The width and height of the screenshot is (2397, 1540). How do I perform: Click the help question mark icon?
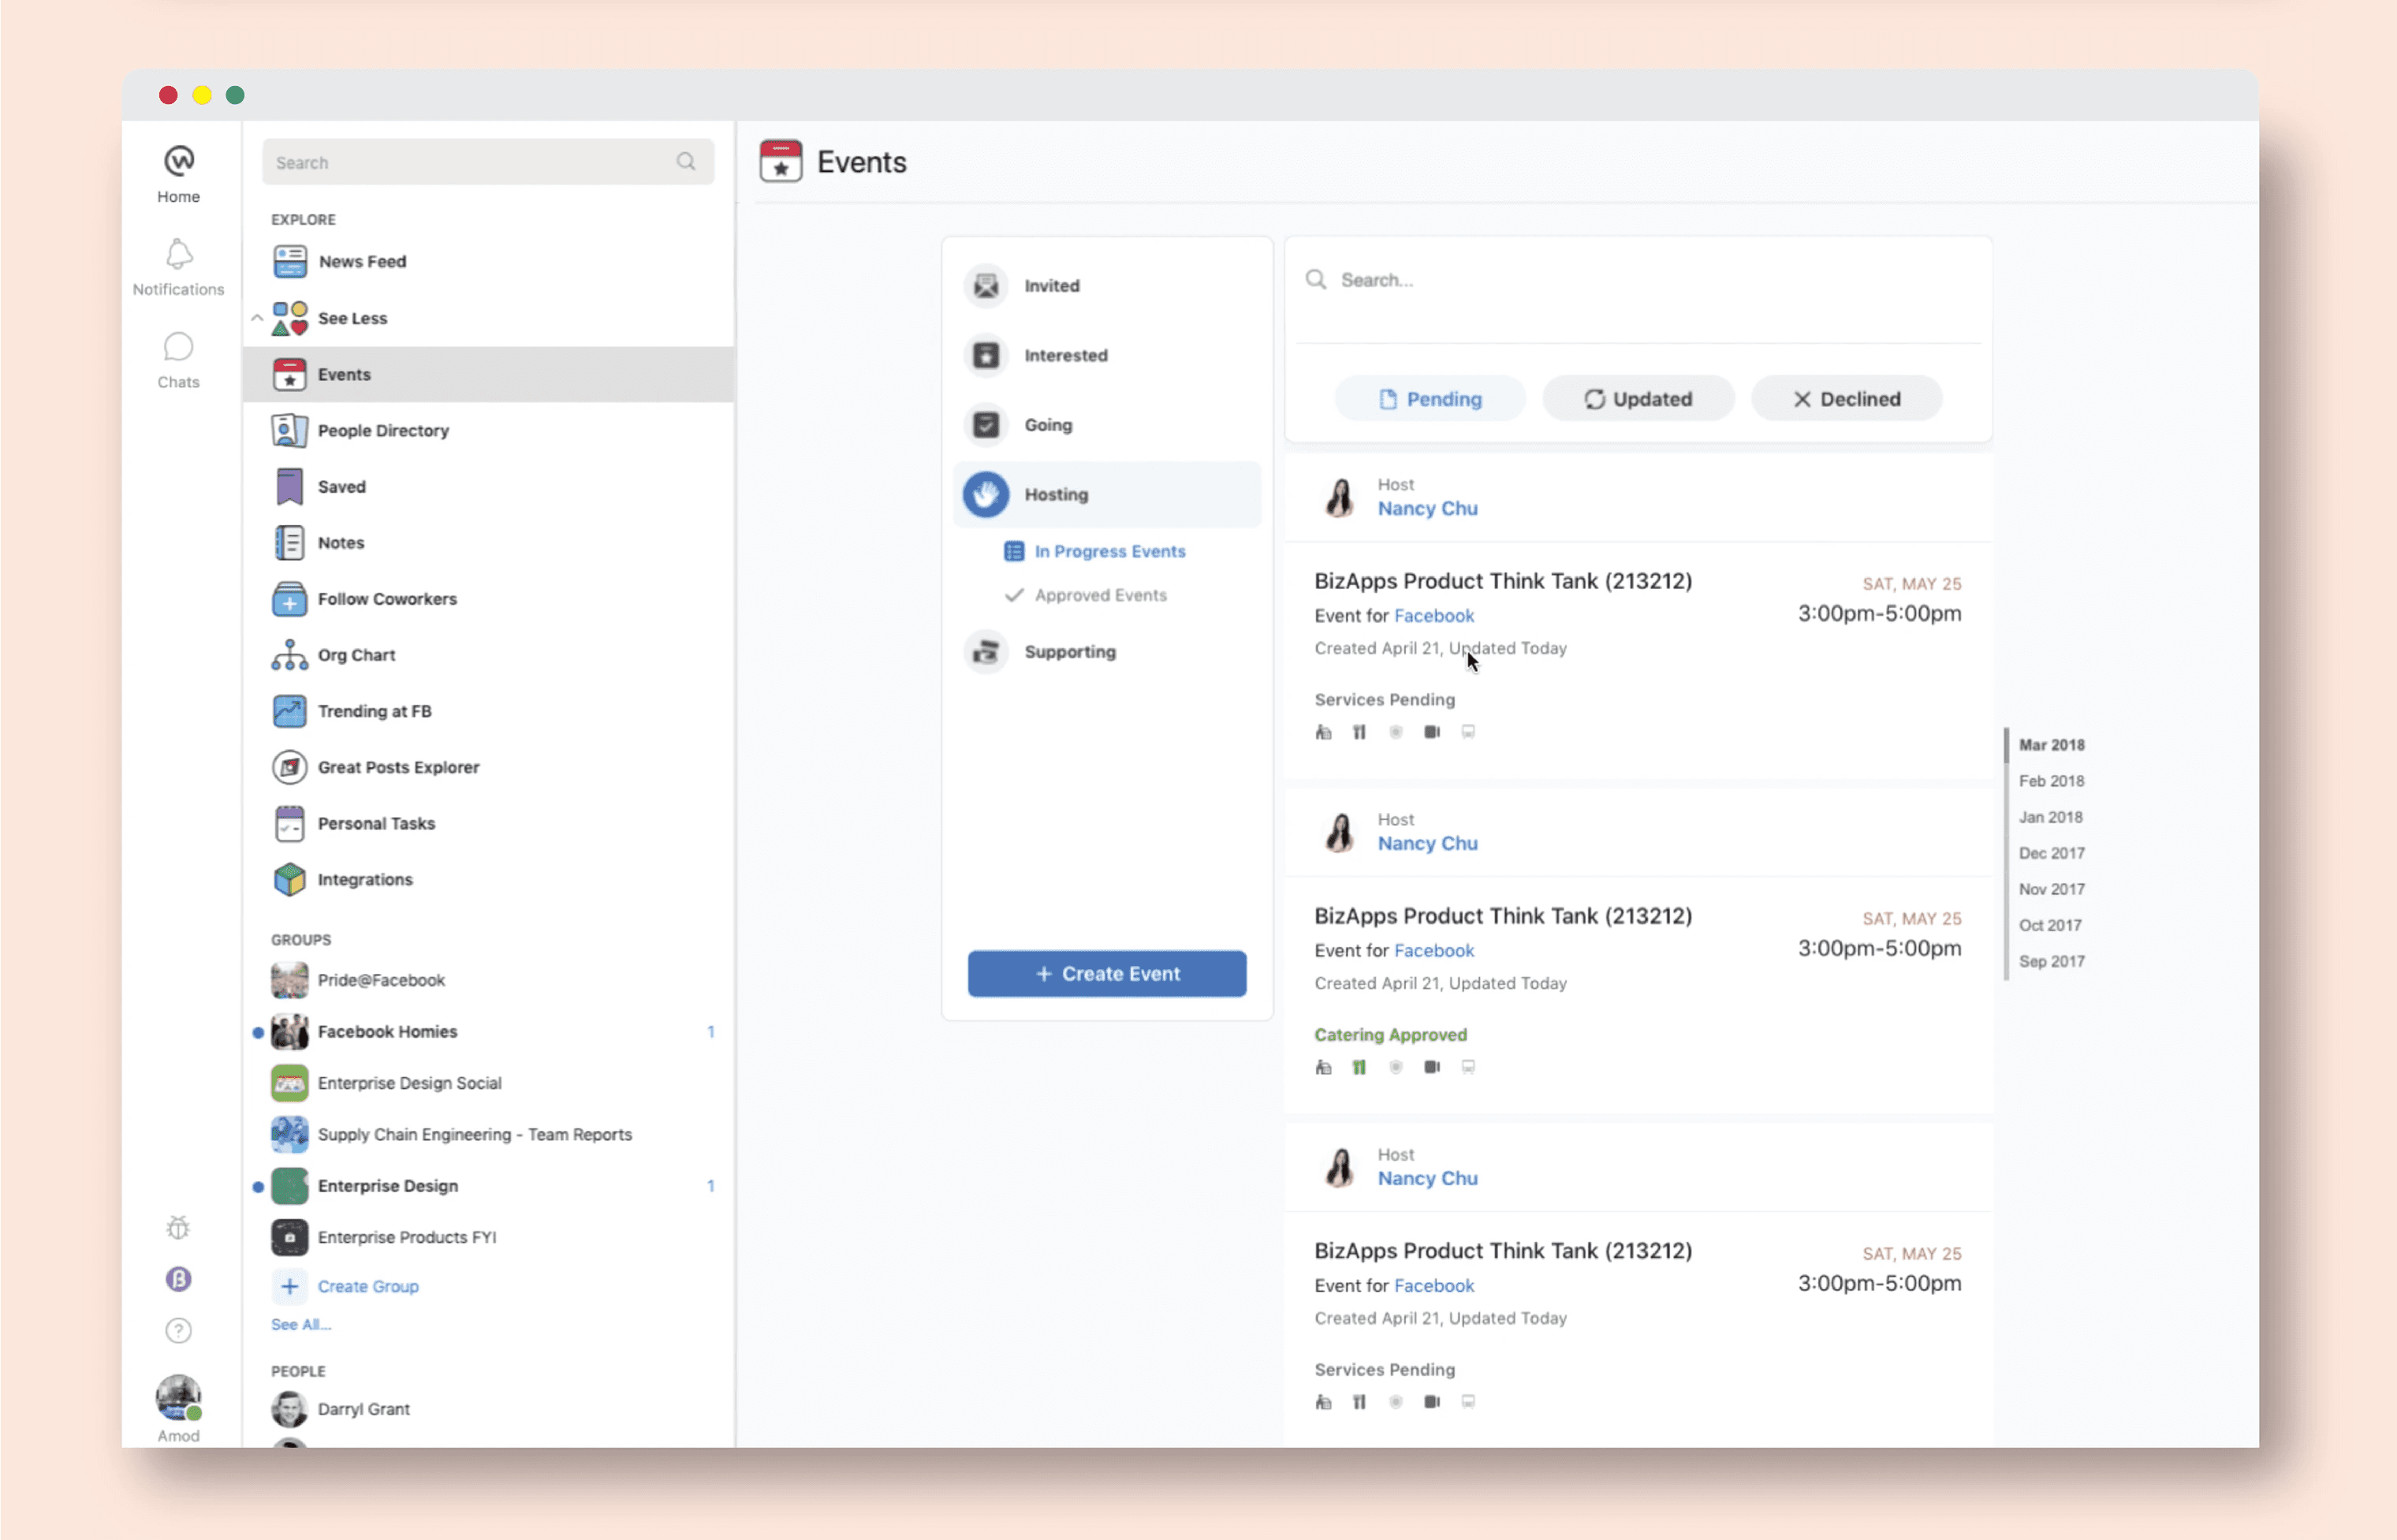[x=178, y=1330]
